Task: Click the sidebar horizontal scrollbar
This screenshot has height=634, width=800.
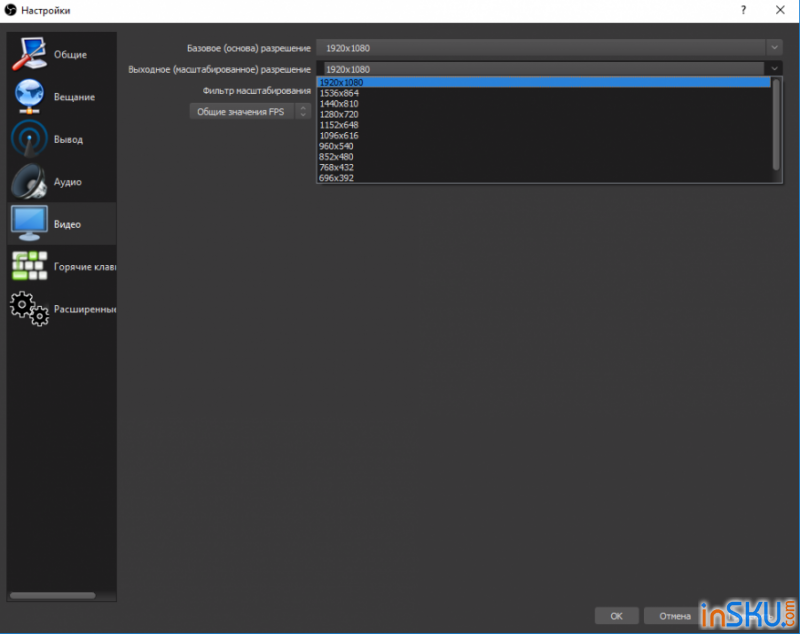Action: coord(53,595)
